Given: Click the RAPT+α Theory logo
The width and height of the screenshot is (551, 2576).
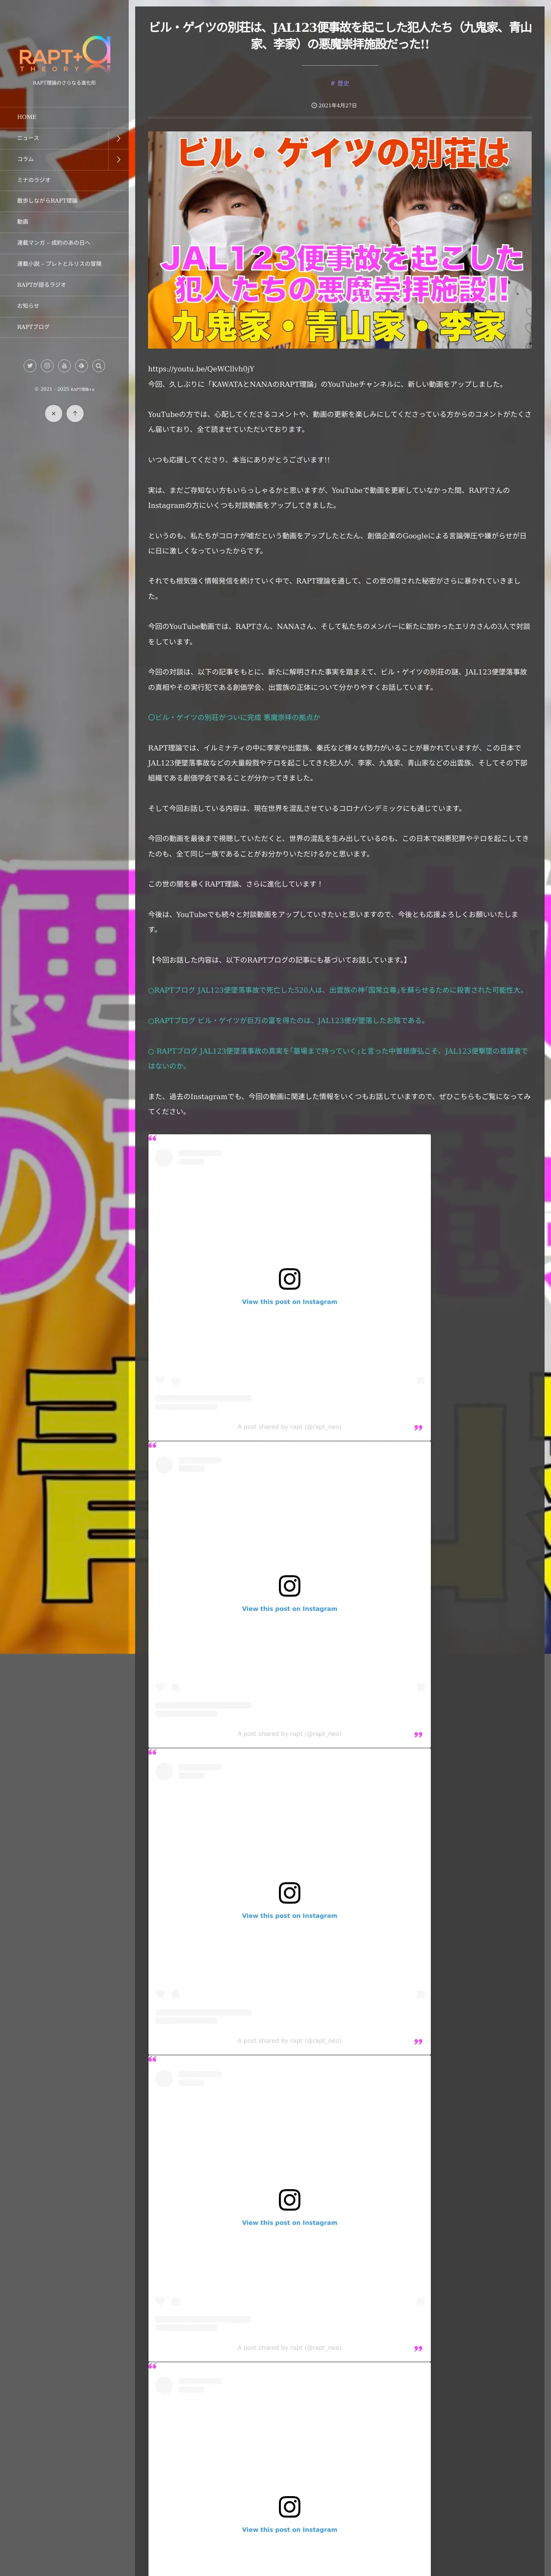Looking at the screenshot, I should pyautogui.click(x=64, y=55).
